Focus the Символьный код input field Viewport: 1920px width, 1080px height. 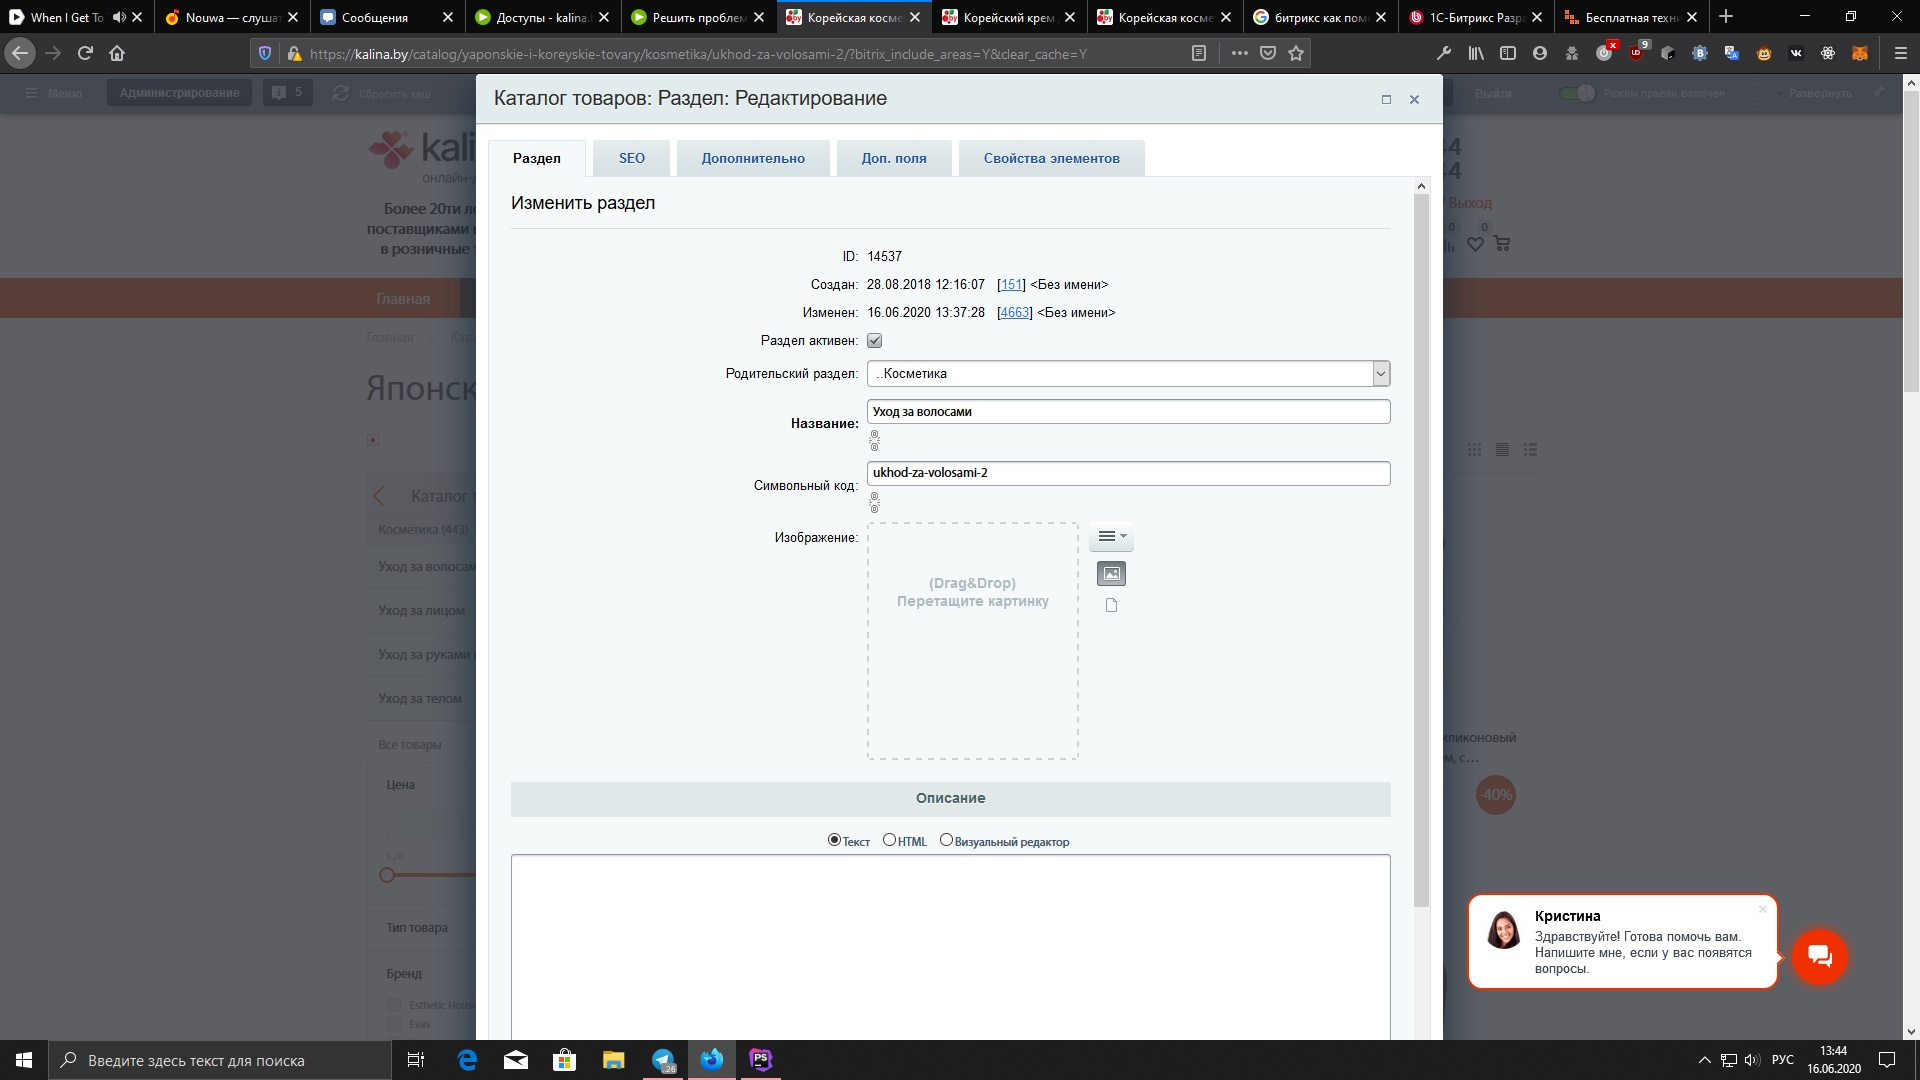coord(1128,473)
